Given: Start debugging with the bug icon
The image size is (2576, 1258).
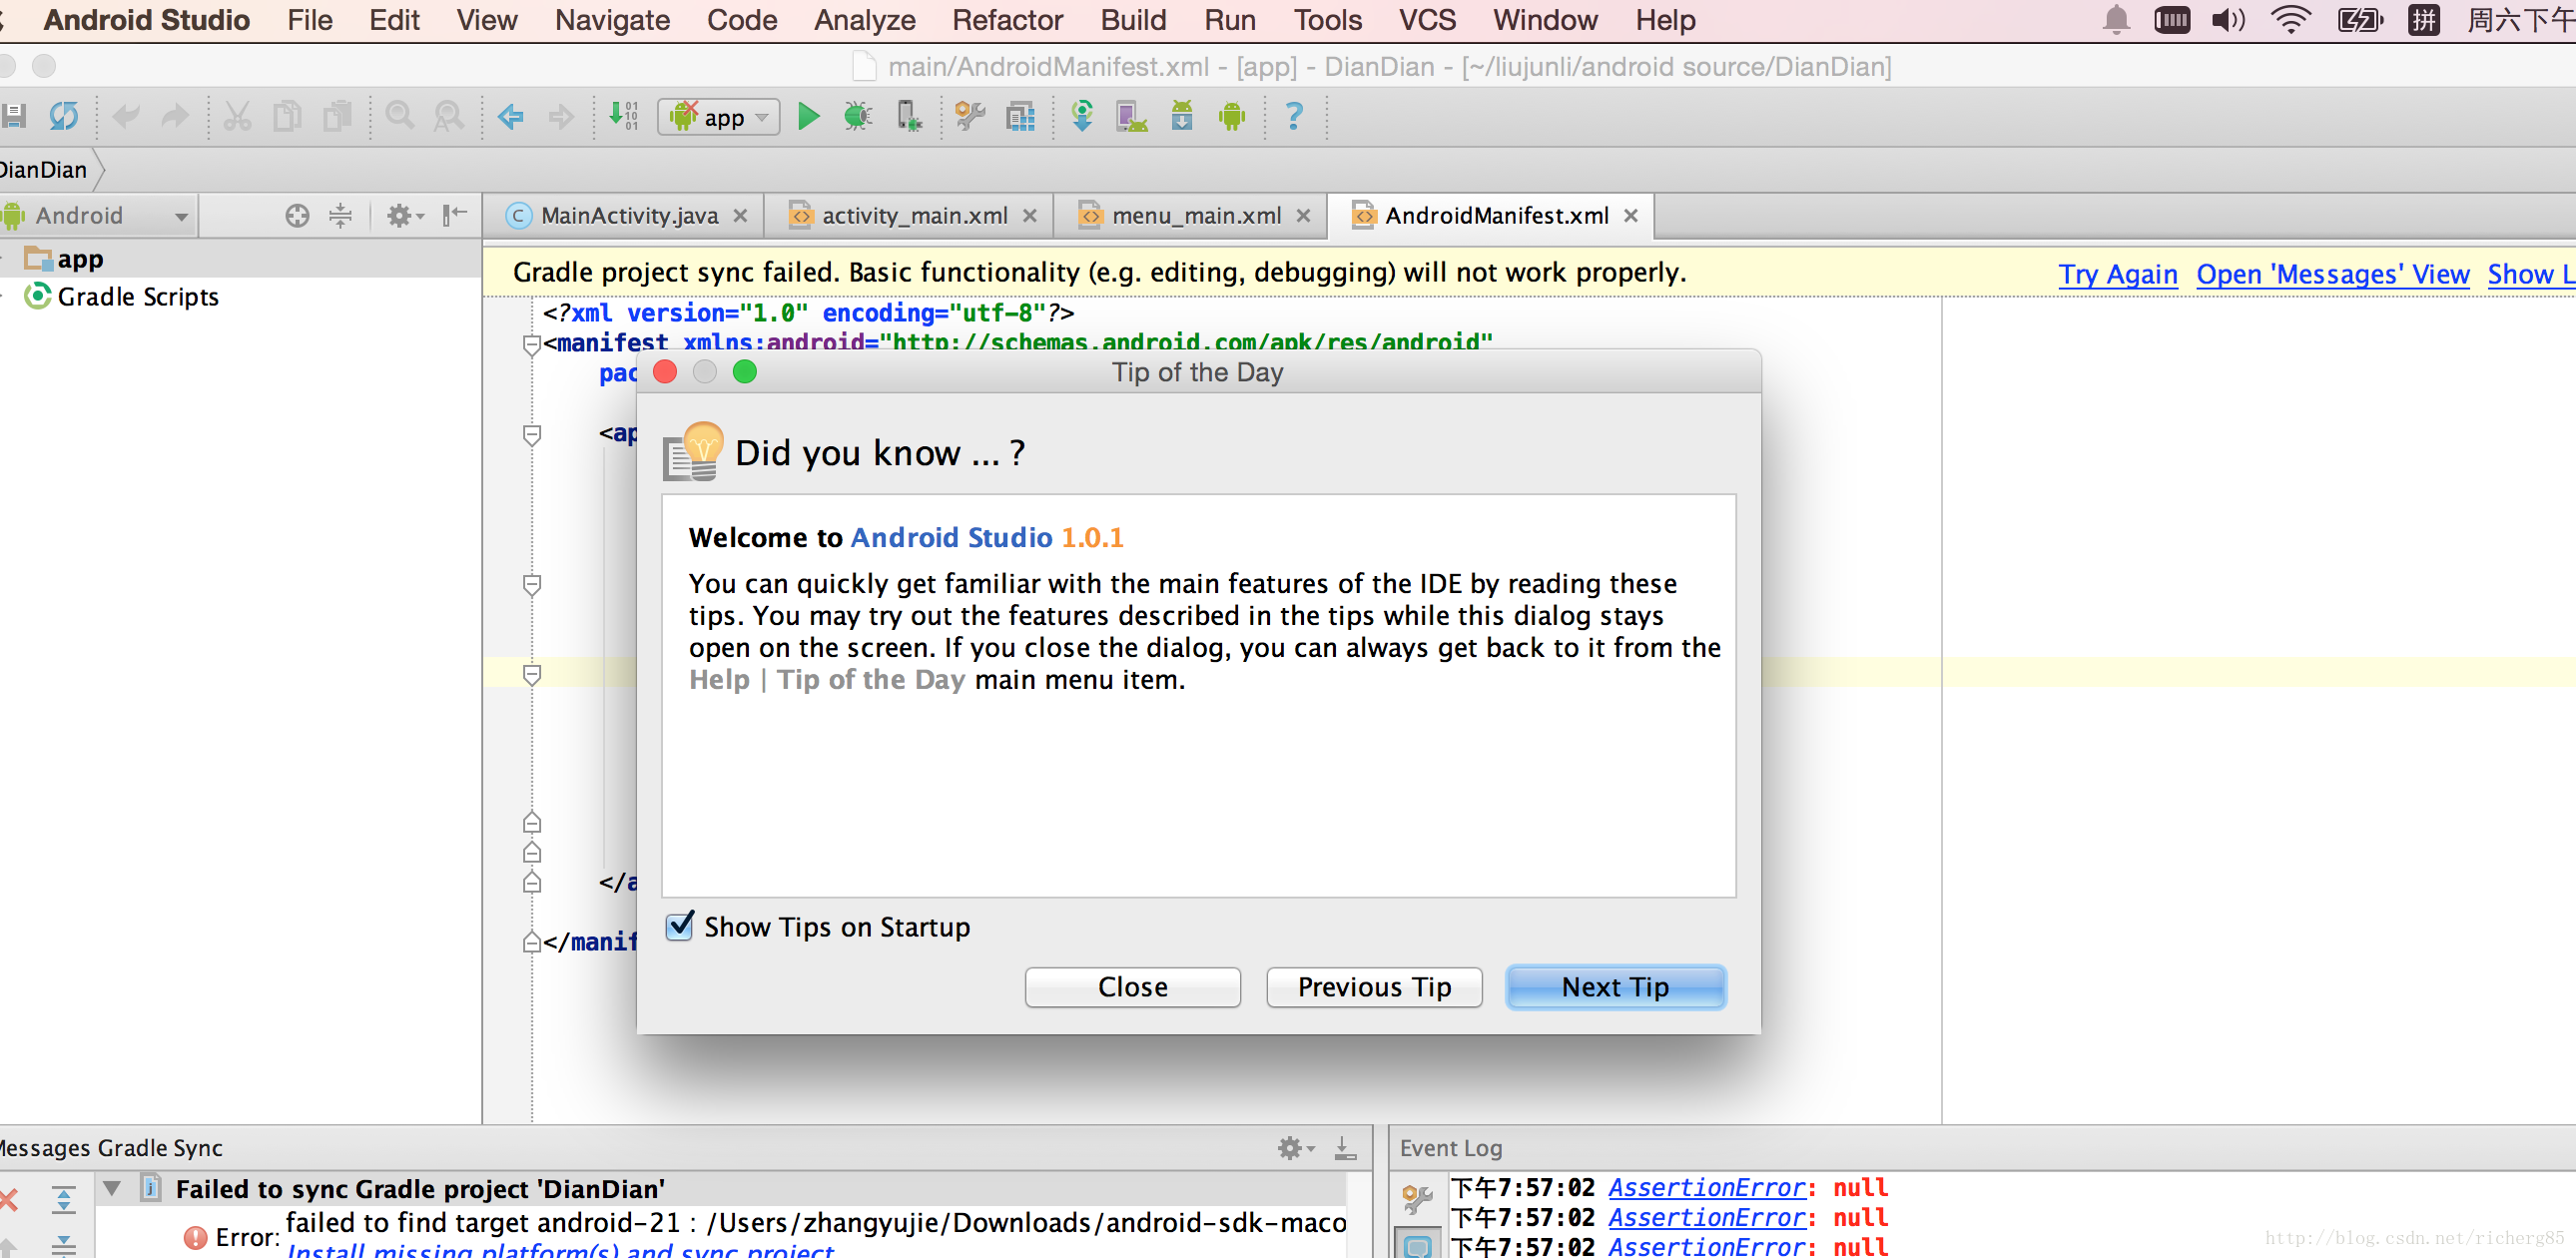Looking at the screenshot, I should click(x=858, y=116).
